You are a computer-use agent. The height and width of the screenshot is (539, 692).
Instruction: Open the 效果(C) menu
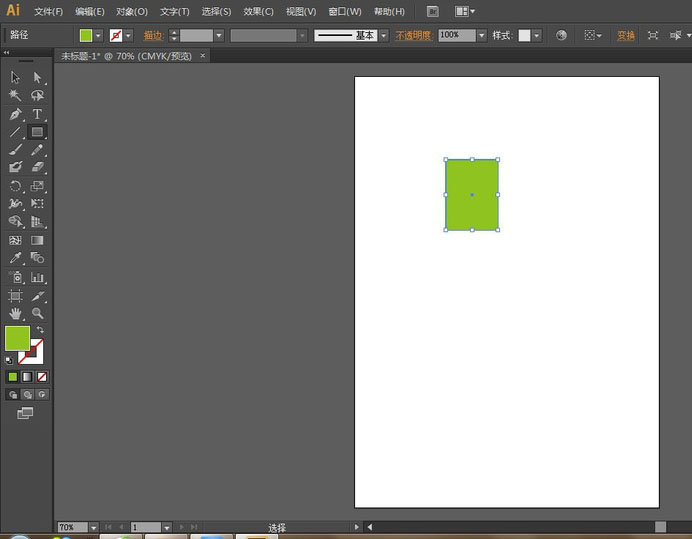[258, 11]
